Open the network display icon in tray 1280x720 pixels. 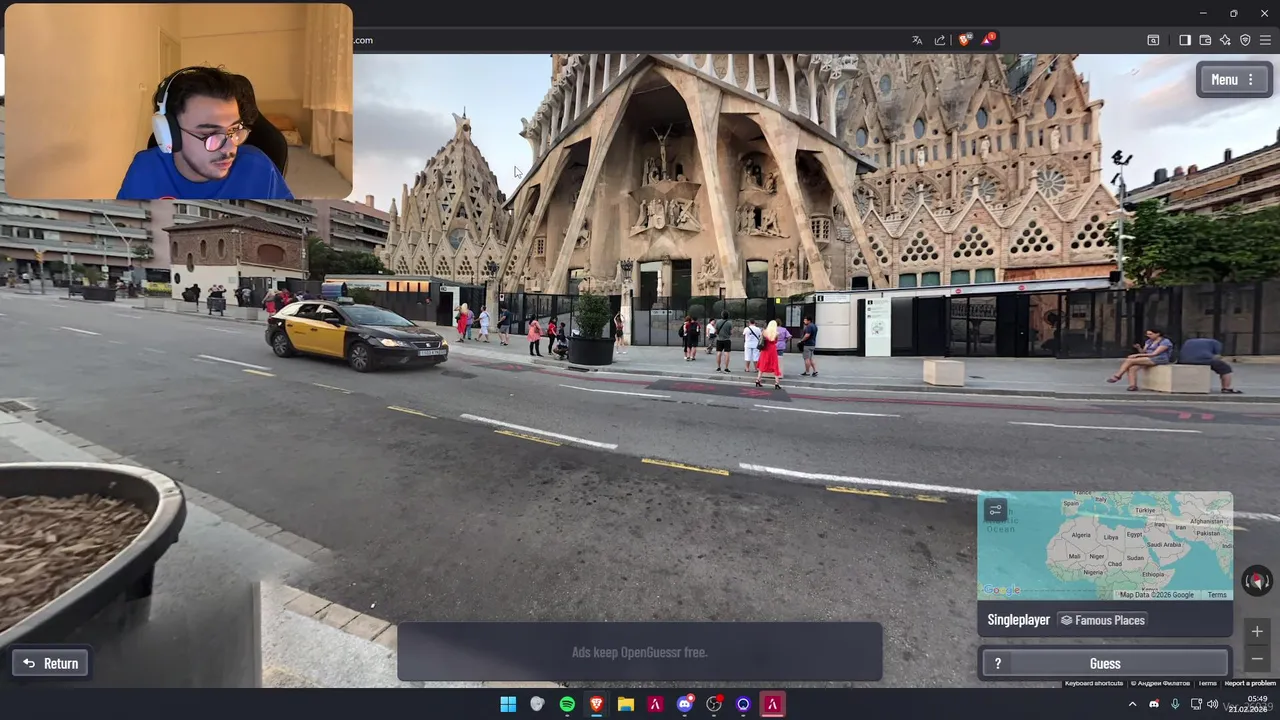pyautogui.click(x=1196, y=704)
